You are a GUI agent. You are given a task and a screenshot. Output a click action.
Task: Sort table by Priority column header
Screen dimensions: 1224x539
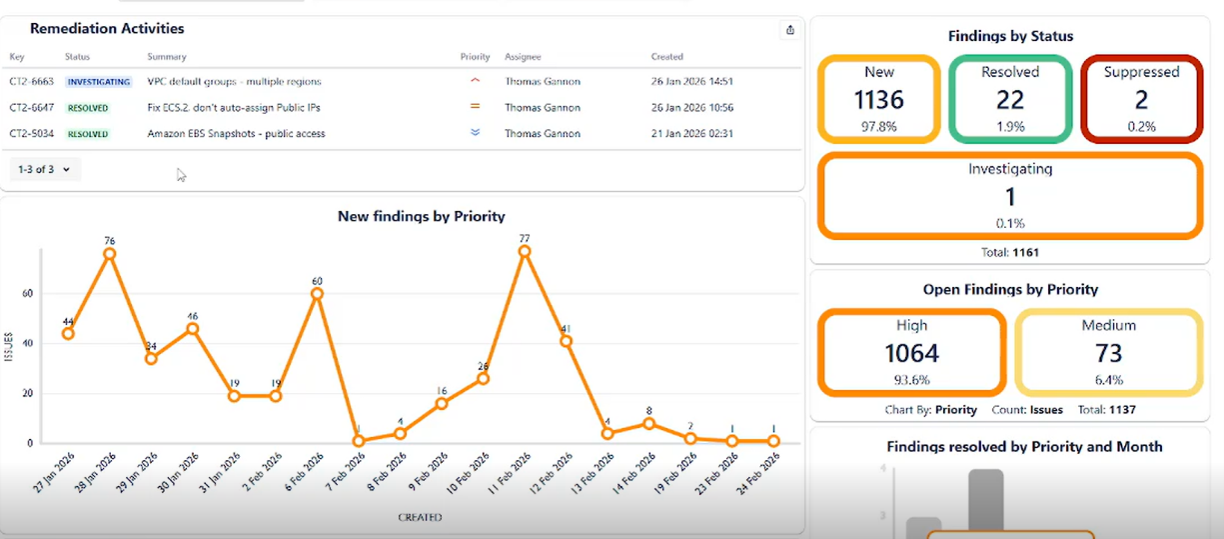point(475,57)
